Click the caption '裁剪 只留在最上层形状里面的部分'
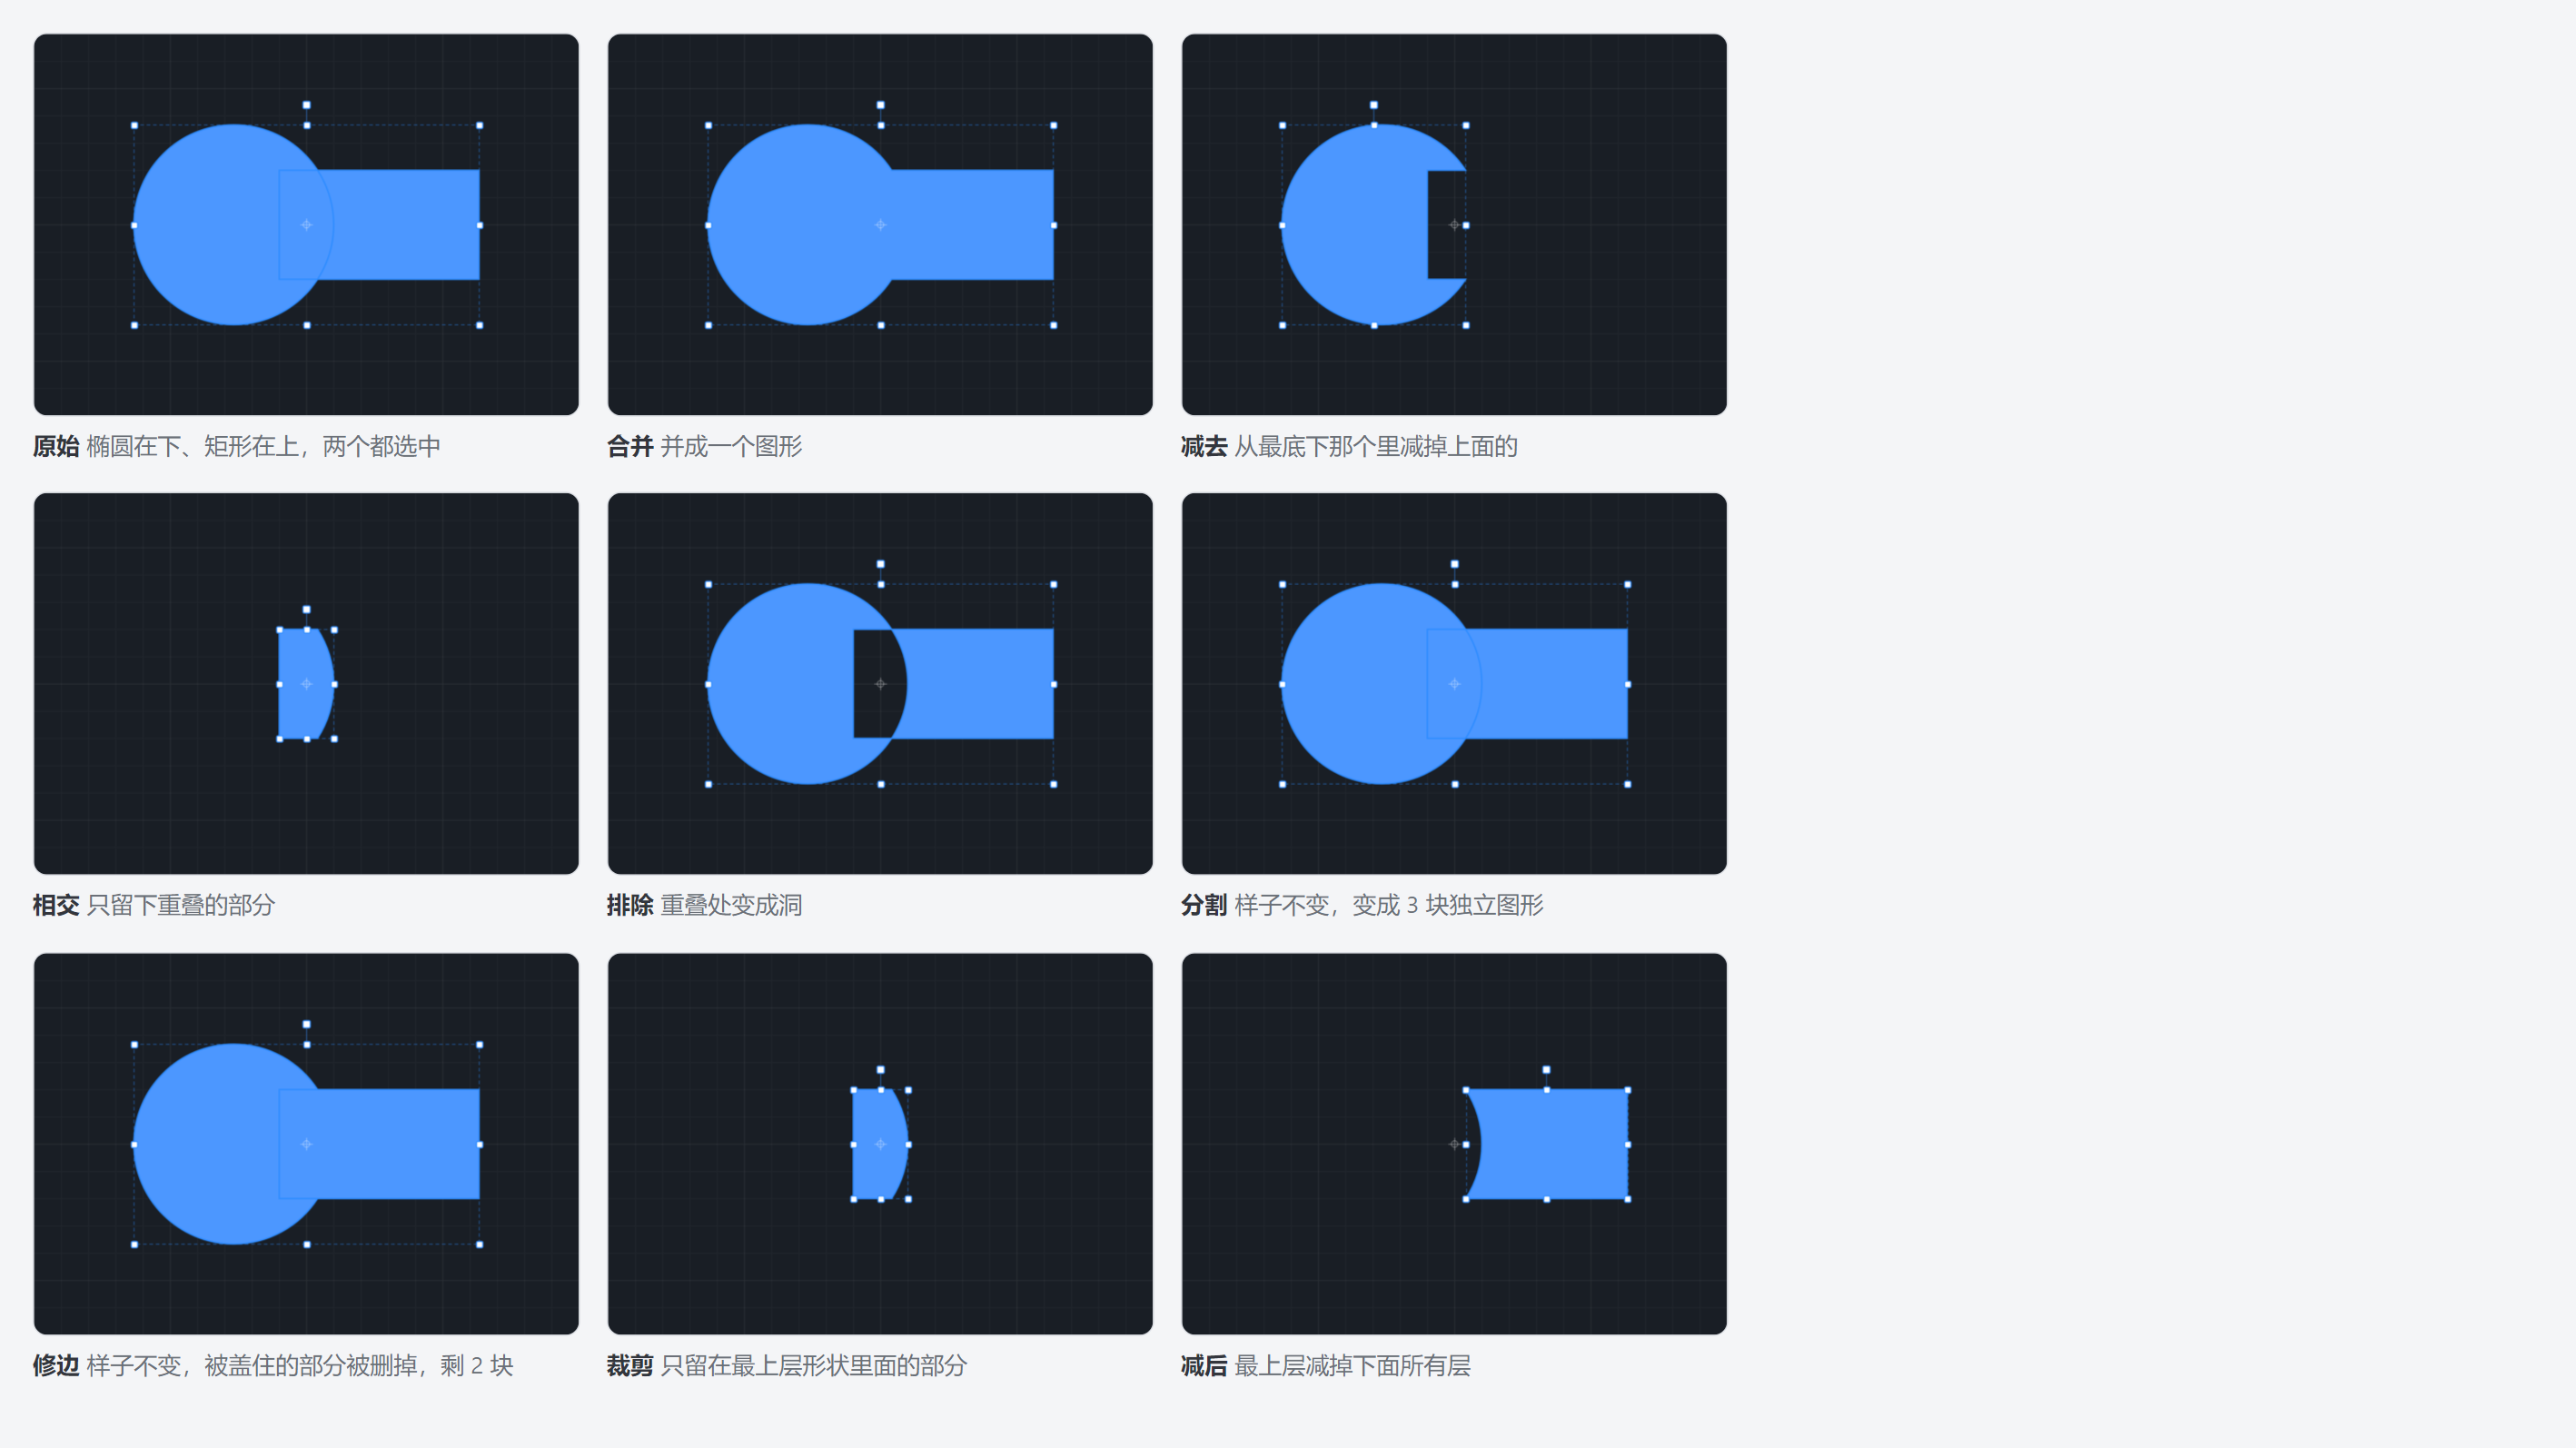2576x1448 pixels. (x=787, y=1365)
